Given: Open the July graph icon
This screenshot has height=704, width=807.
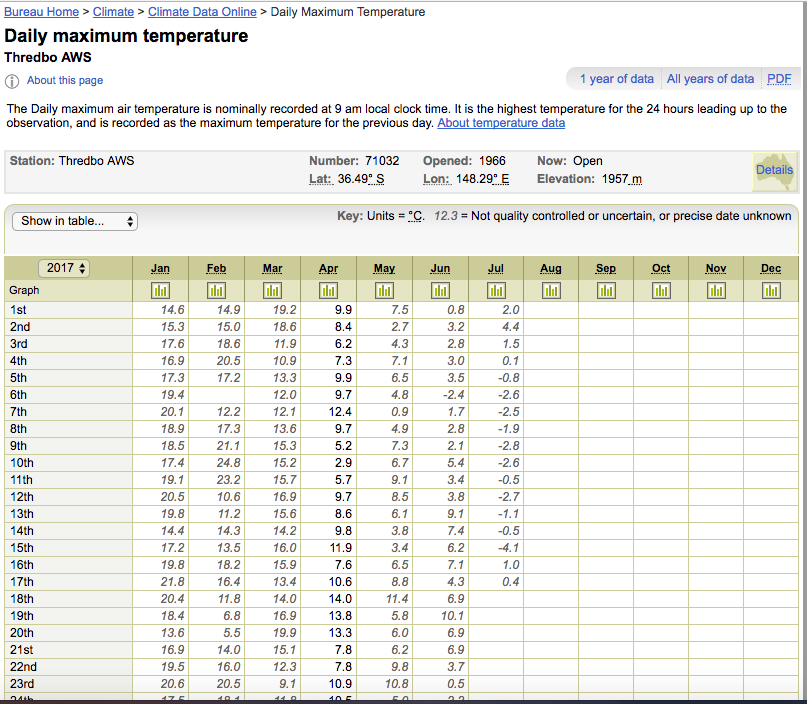Looking at the screenshot, I should 496,290.
